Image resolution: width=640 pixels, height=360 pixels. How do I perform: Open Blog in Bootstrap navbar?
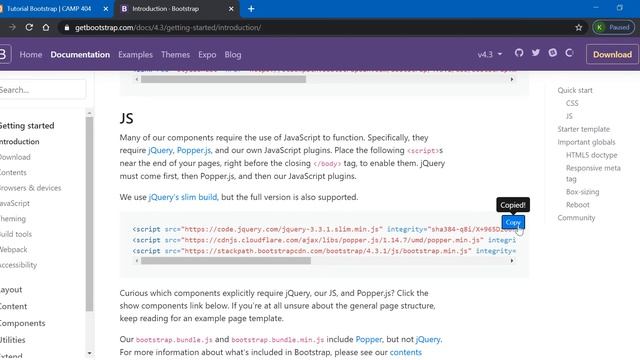coord(233,54)
